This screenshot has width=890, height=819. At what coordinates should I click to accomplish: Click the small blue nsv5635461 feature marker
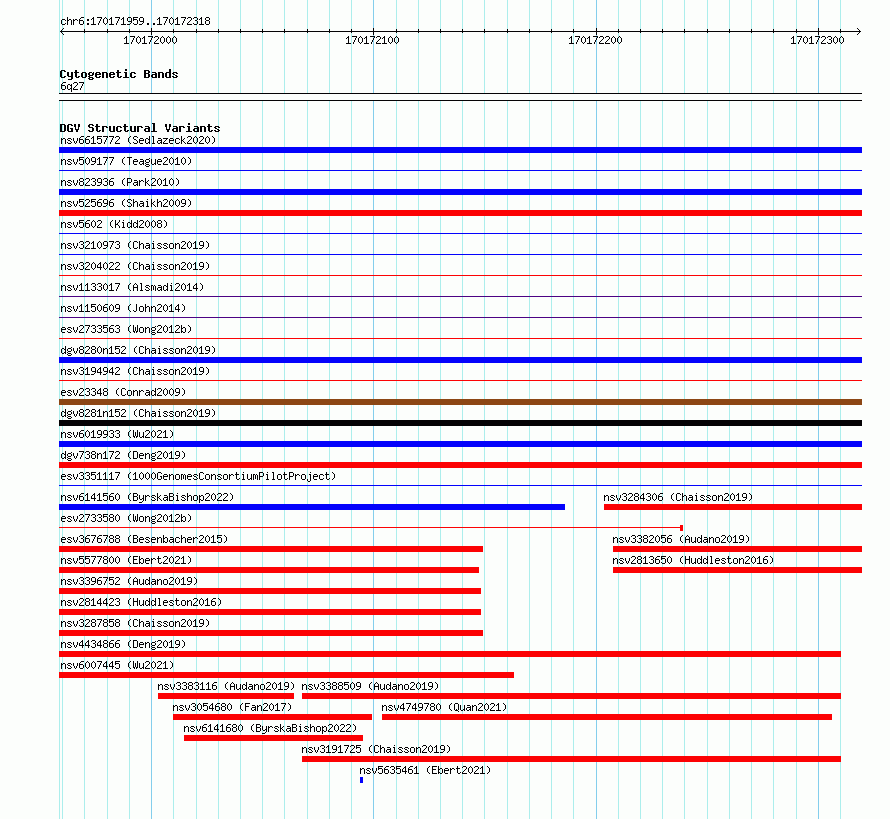coord(362,780)
